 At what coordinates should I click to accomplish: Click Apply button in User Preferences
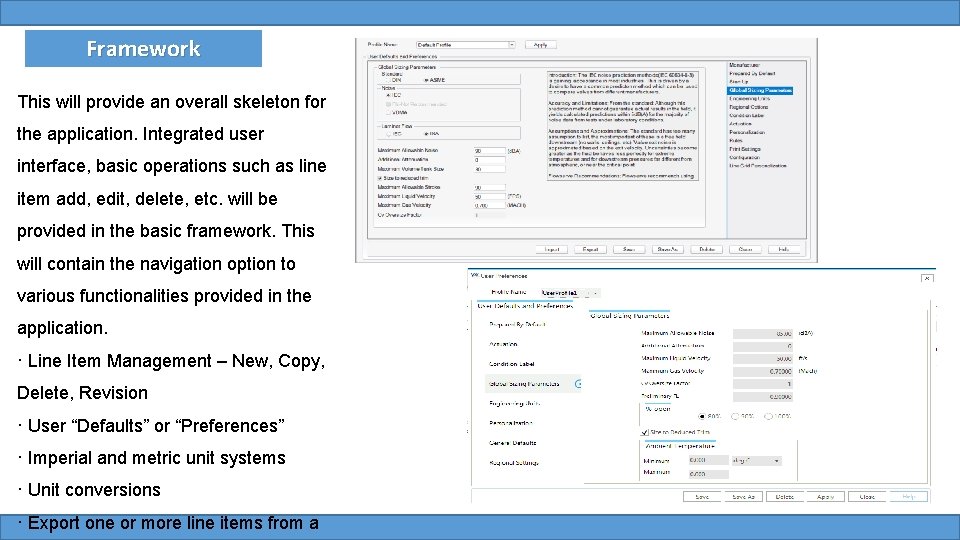[x=825, y=497]
